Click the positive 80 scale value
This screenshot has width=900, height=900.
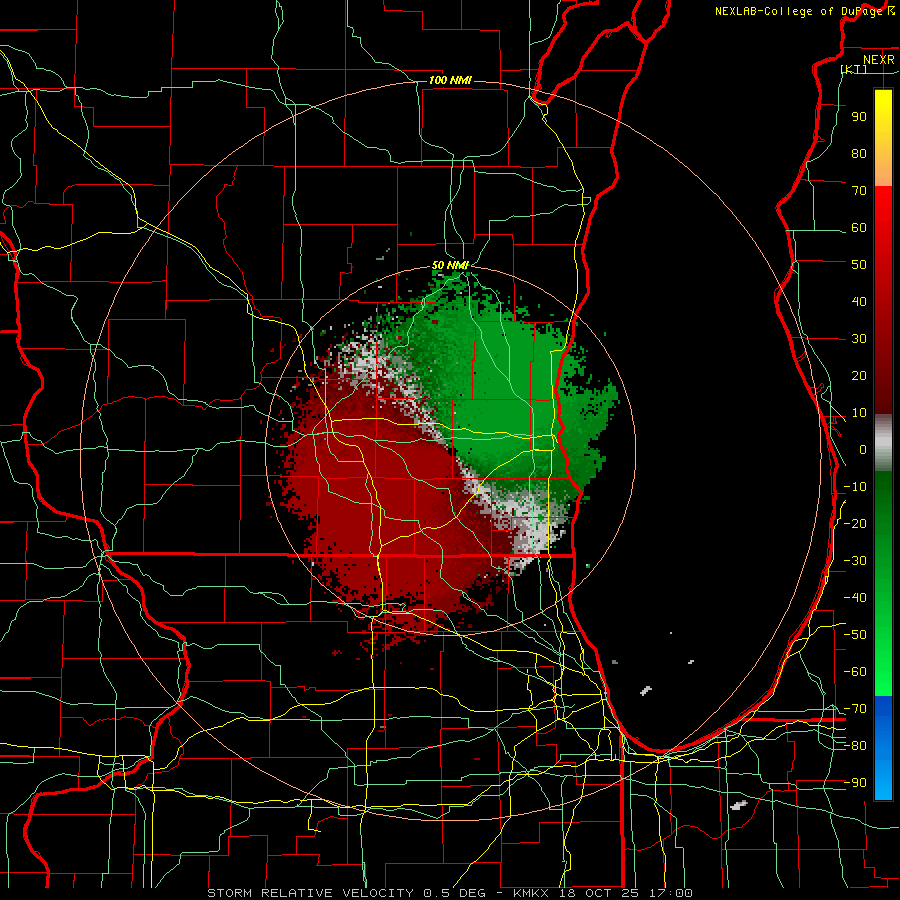pos(859,153)
